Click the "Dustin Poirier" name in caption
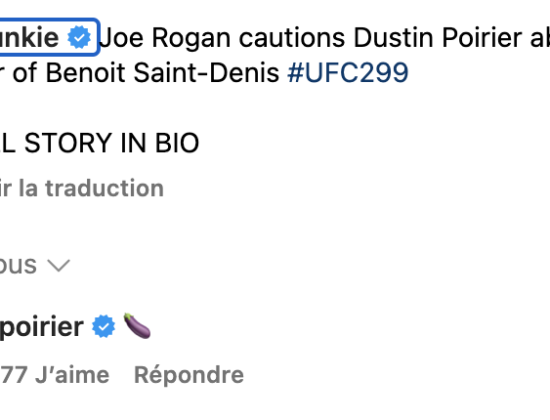Screen dimensions: 550x420 [x=437, y=38]
